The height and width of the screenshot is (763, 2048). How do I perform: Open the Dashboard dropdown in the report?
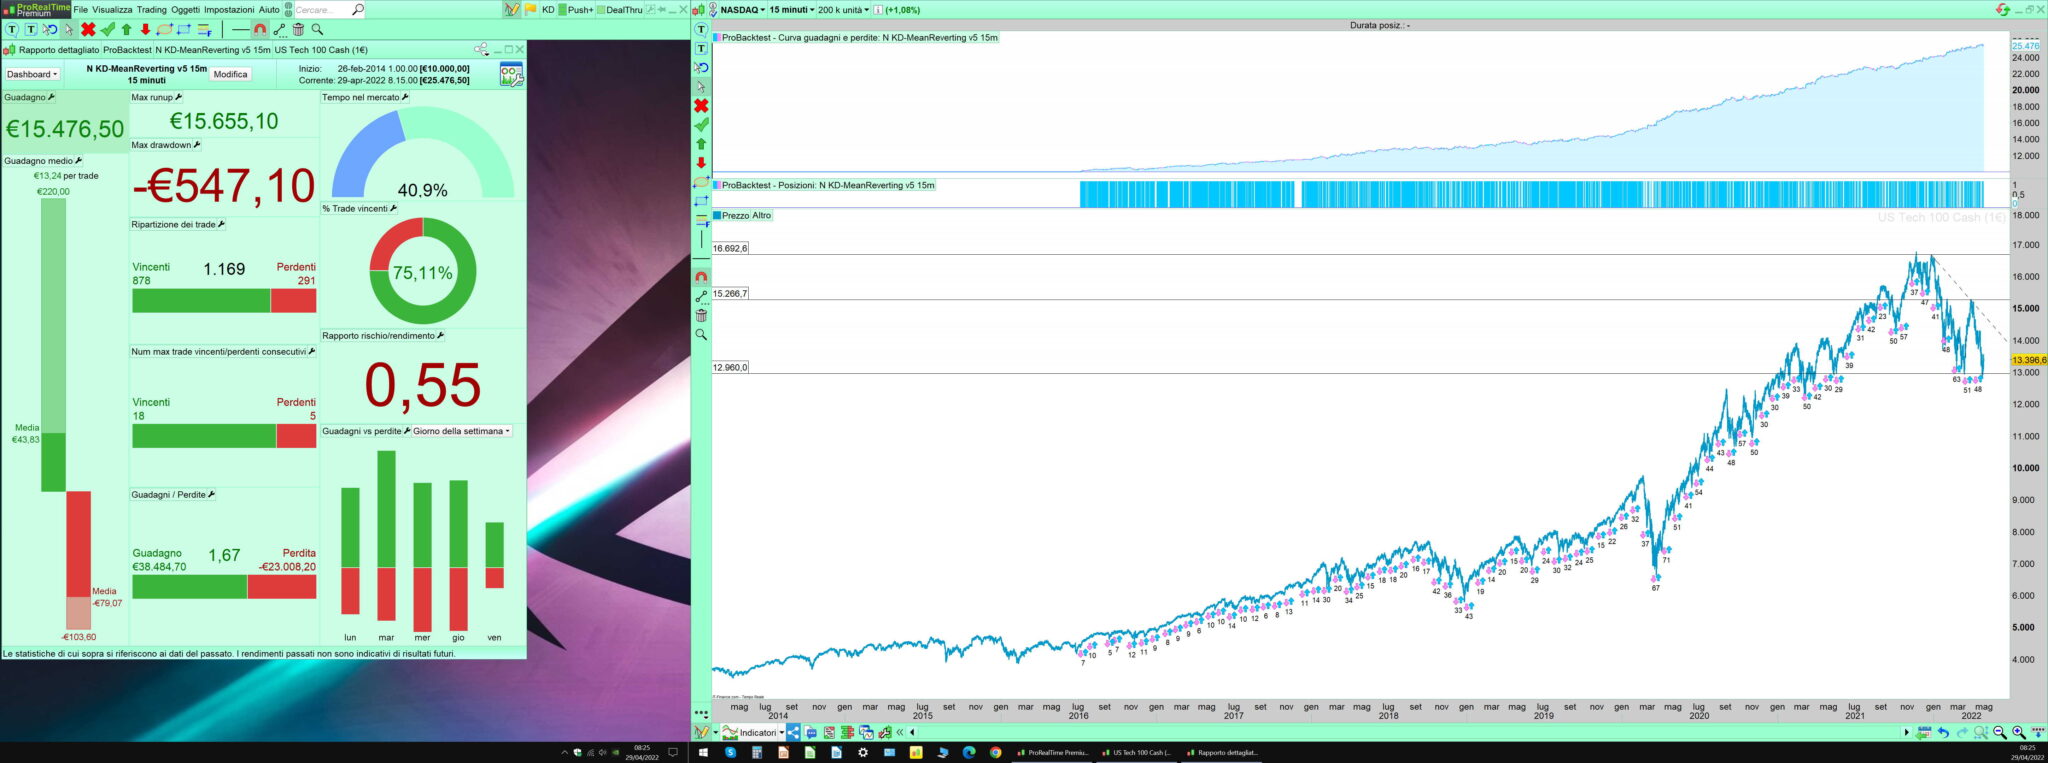click(x=32, y=74)
